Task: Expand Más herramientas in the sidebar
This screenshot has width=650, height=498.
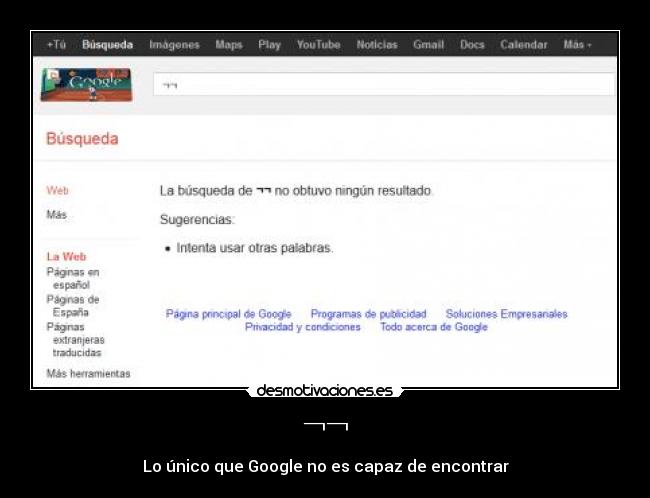Action: (88, 374)
